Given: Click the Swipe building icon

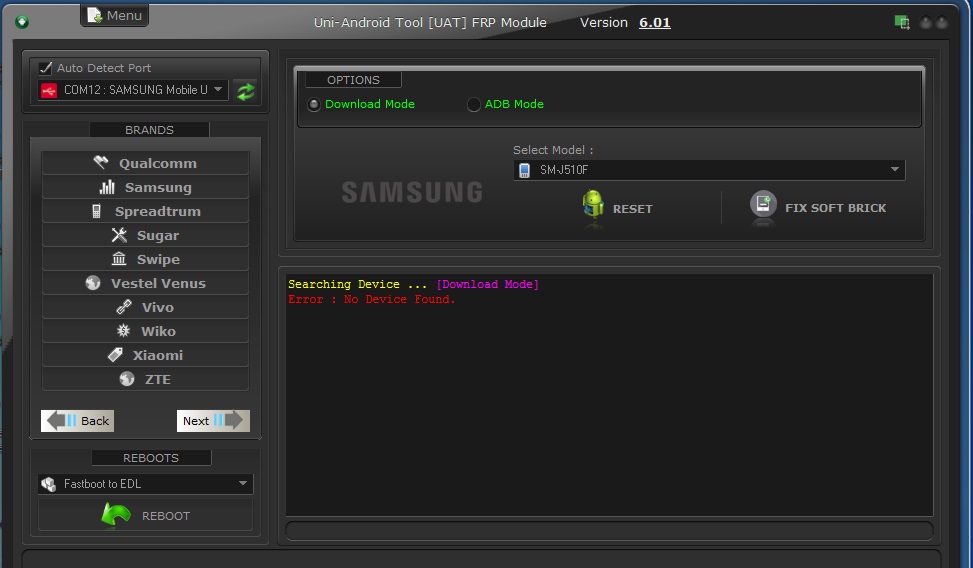Looking at the screenshot, I should click(119, 259).
